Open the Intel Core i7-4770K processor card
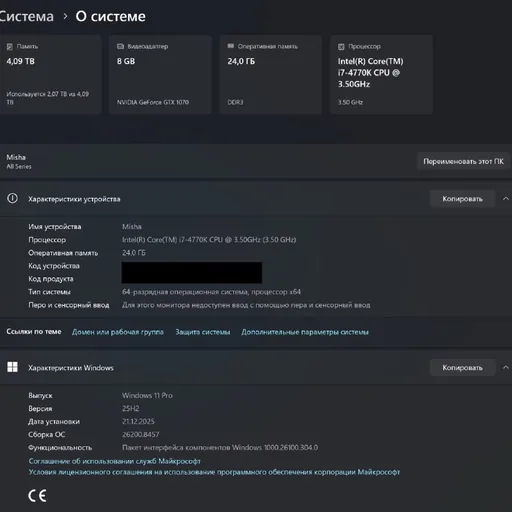This screenshot has width=512, height=512. pyautogui.click(x=381, y=75)
